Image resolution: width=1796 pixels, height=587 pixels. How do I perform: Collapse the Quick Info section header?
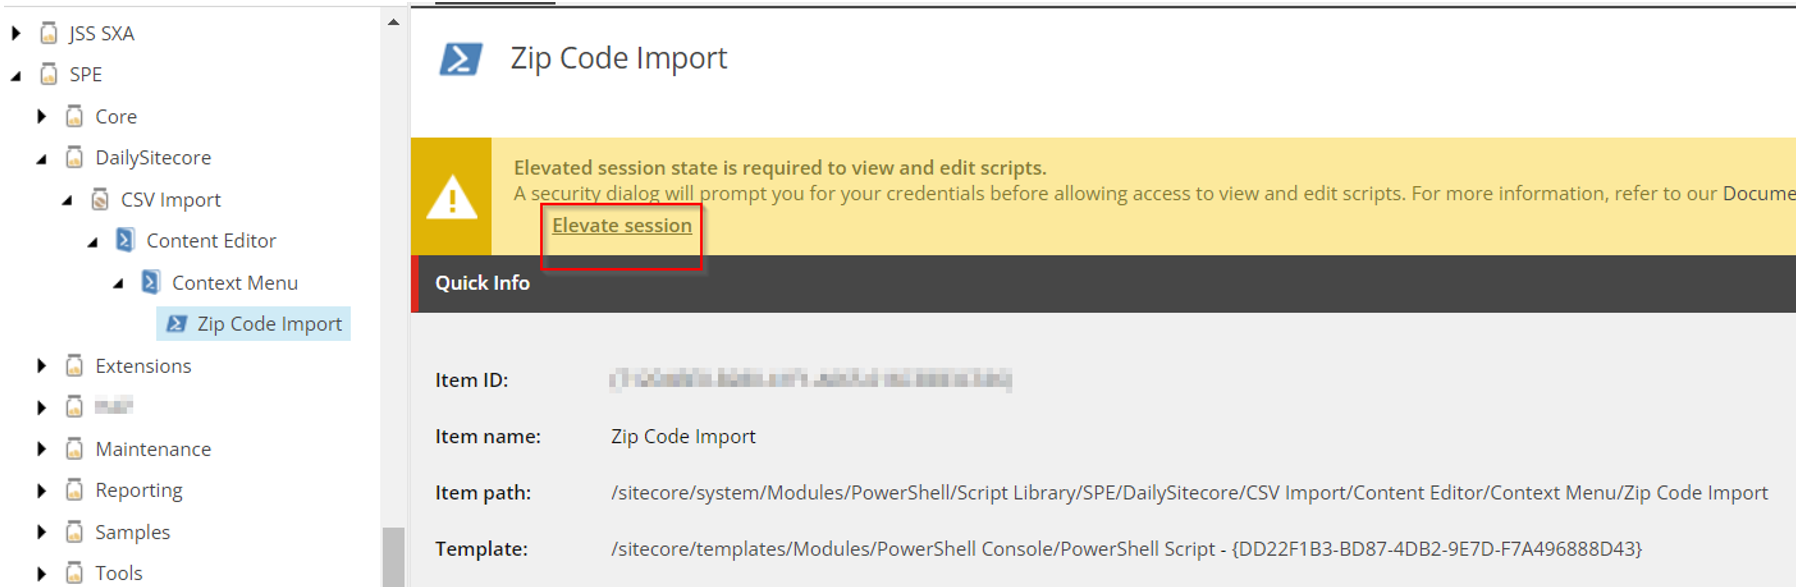point(1104,283)
